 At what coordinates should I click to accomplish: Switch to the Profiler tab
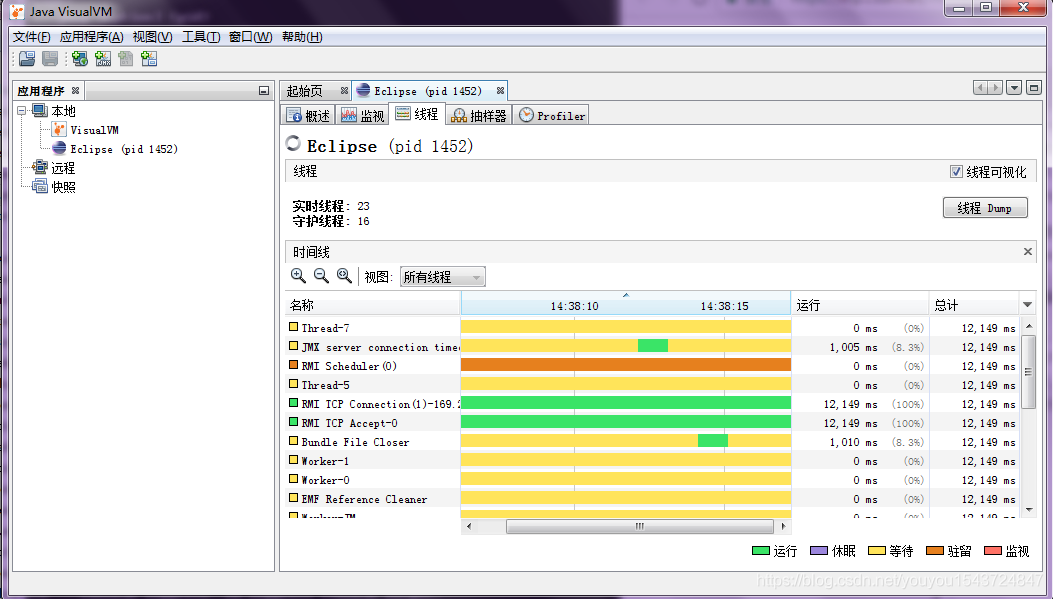pyautogui.click(x=552, y=116)
